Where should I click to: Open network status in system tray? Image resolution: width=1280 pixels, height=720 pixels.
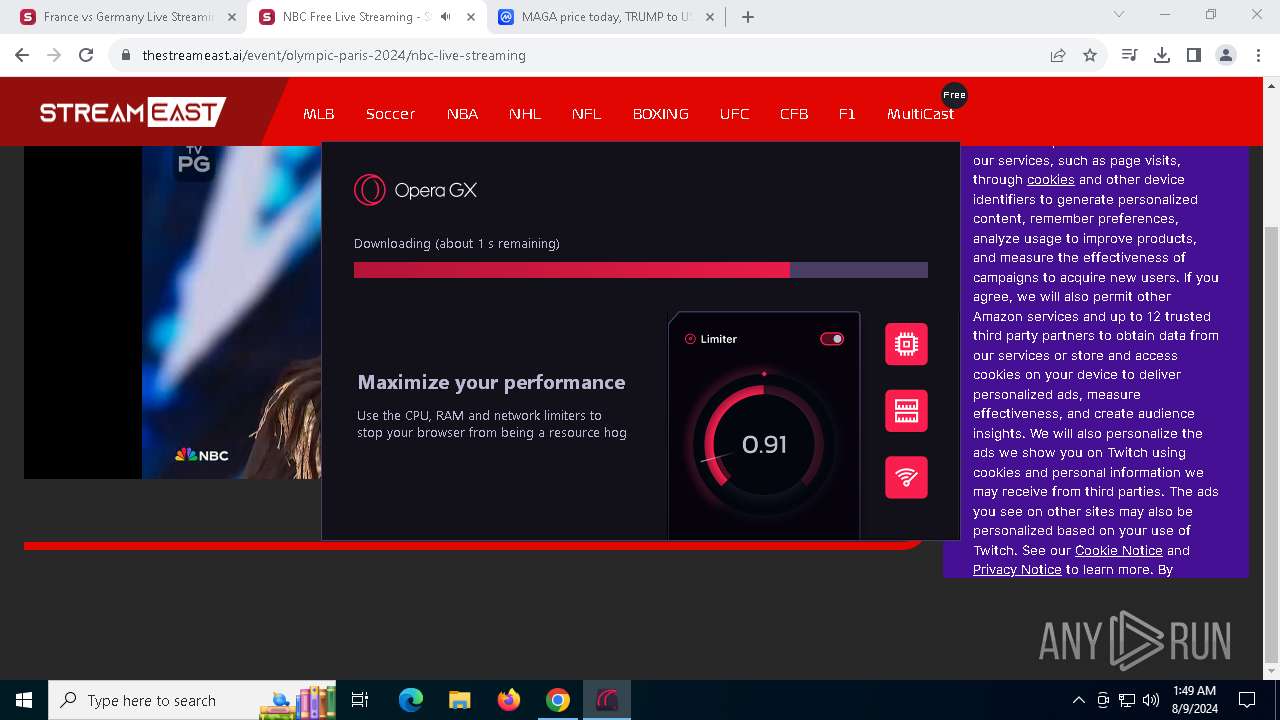(1127, 700)
